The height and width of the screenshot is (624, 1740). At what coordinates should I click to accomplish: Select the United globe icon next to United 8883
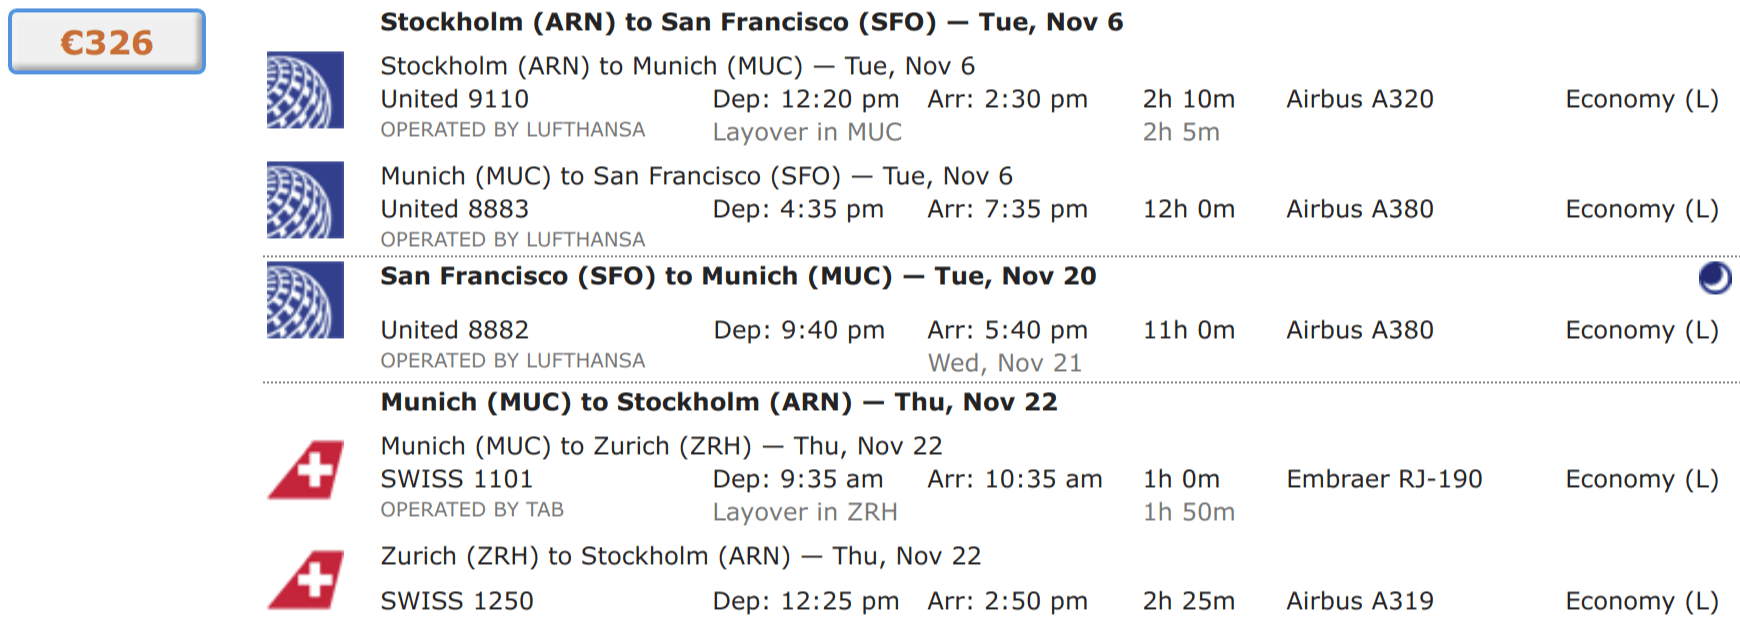click(x=303, y=200)
